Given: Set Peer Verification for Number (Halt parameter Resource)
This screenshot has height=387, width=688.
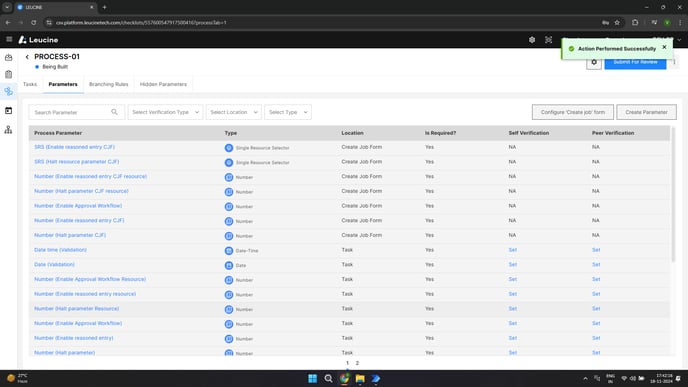Looking at the screenshot, I should point(596,308).
